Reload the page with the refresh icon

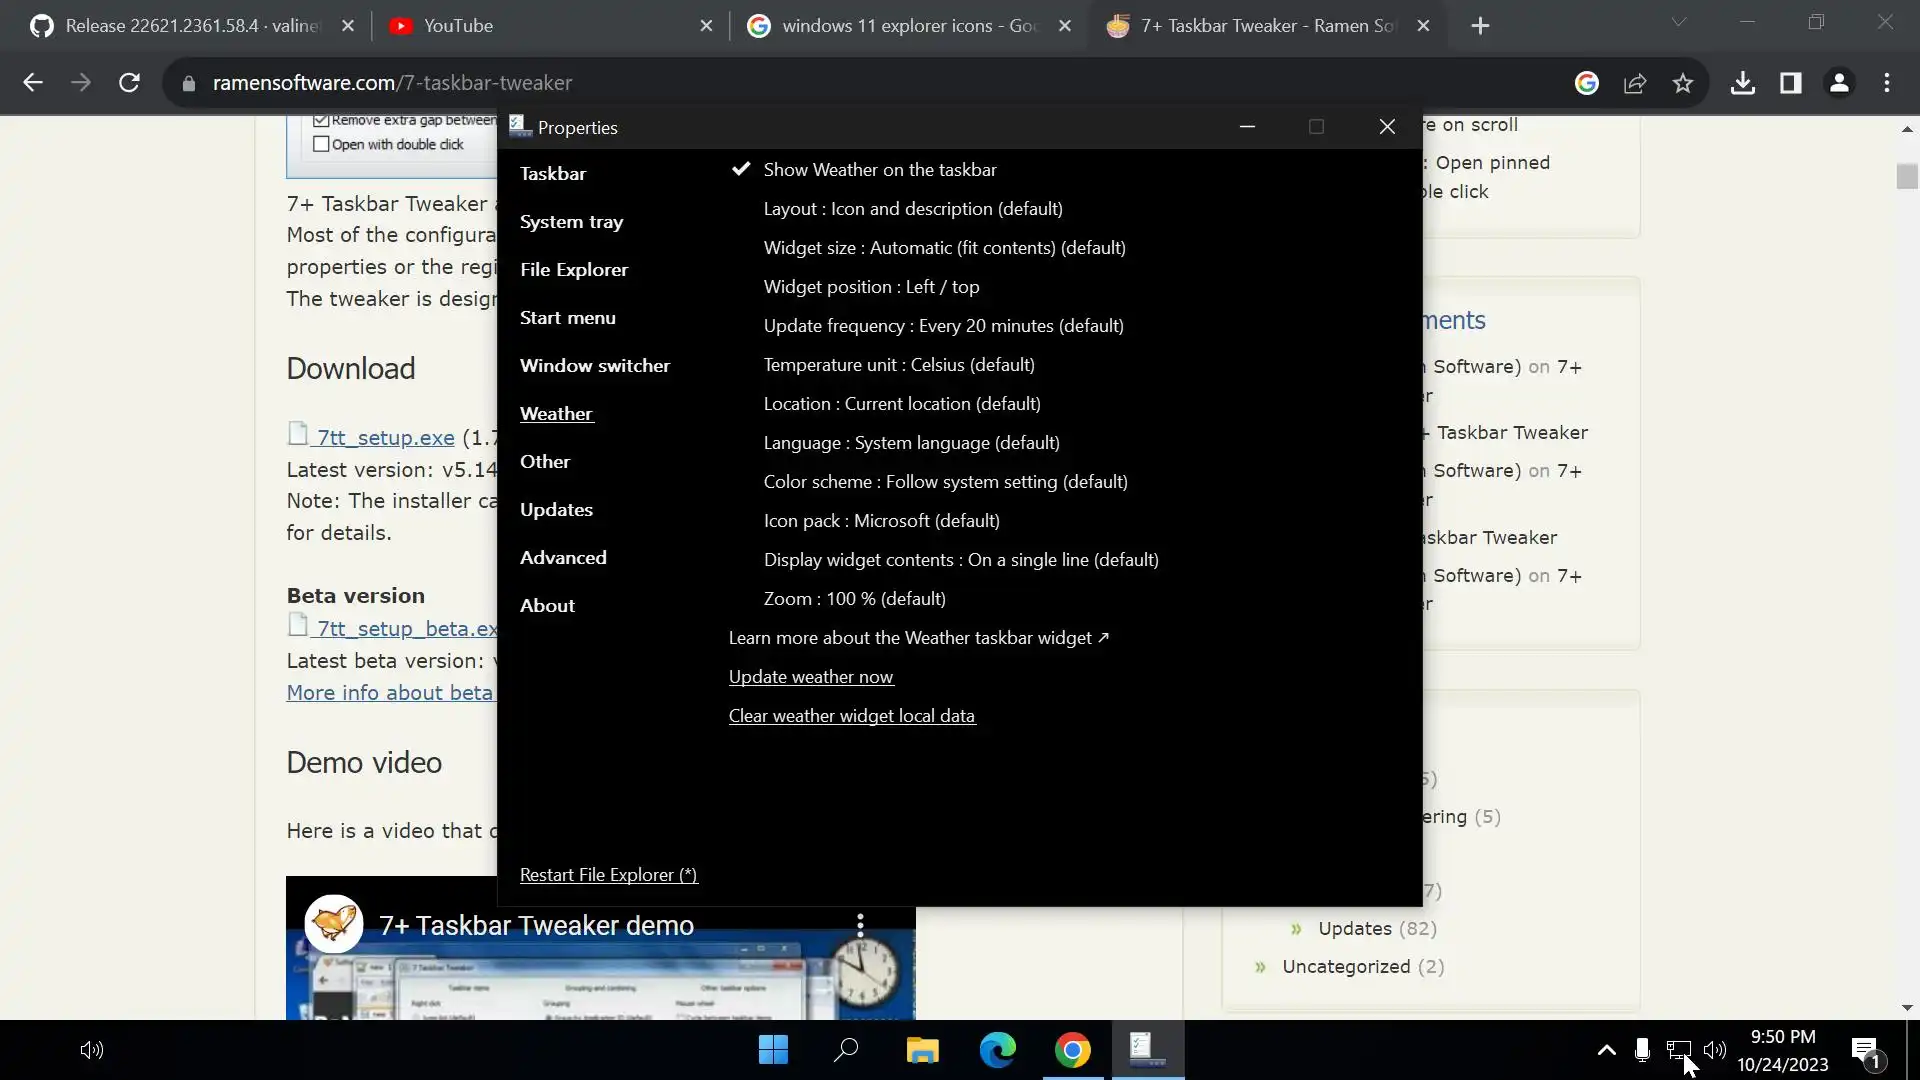129,83
